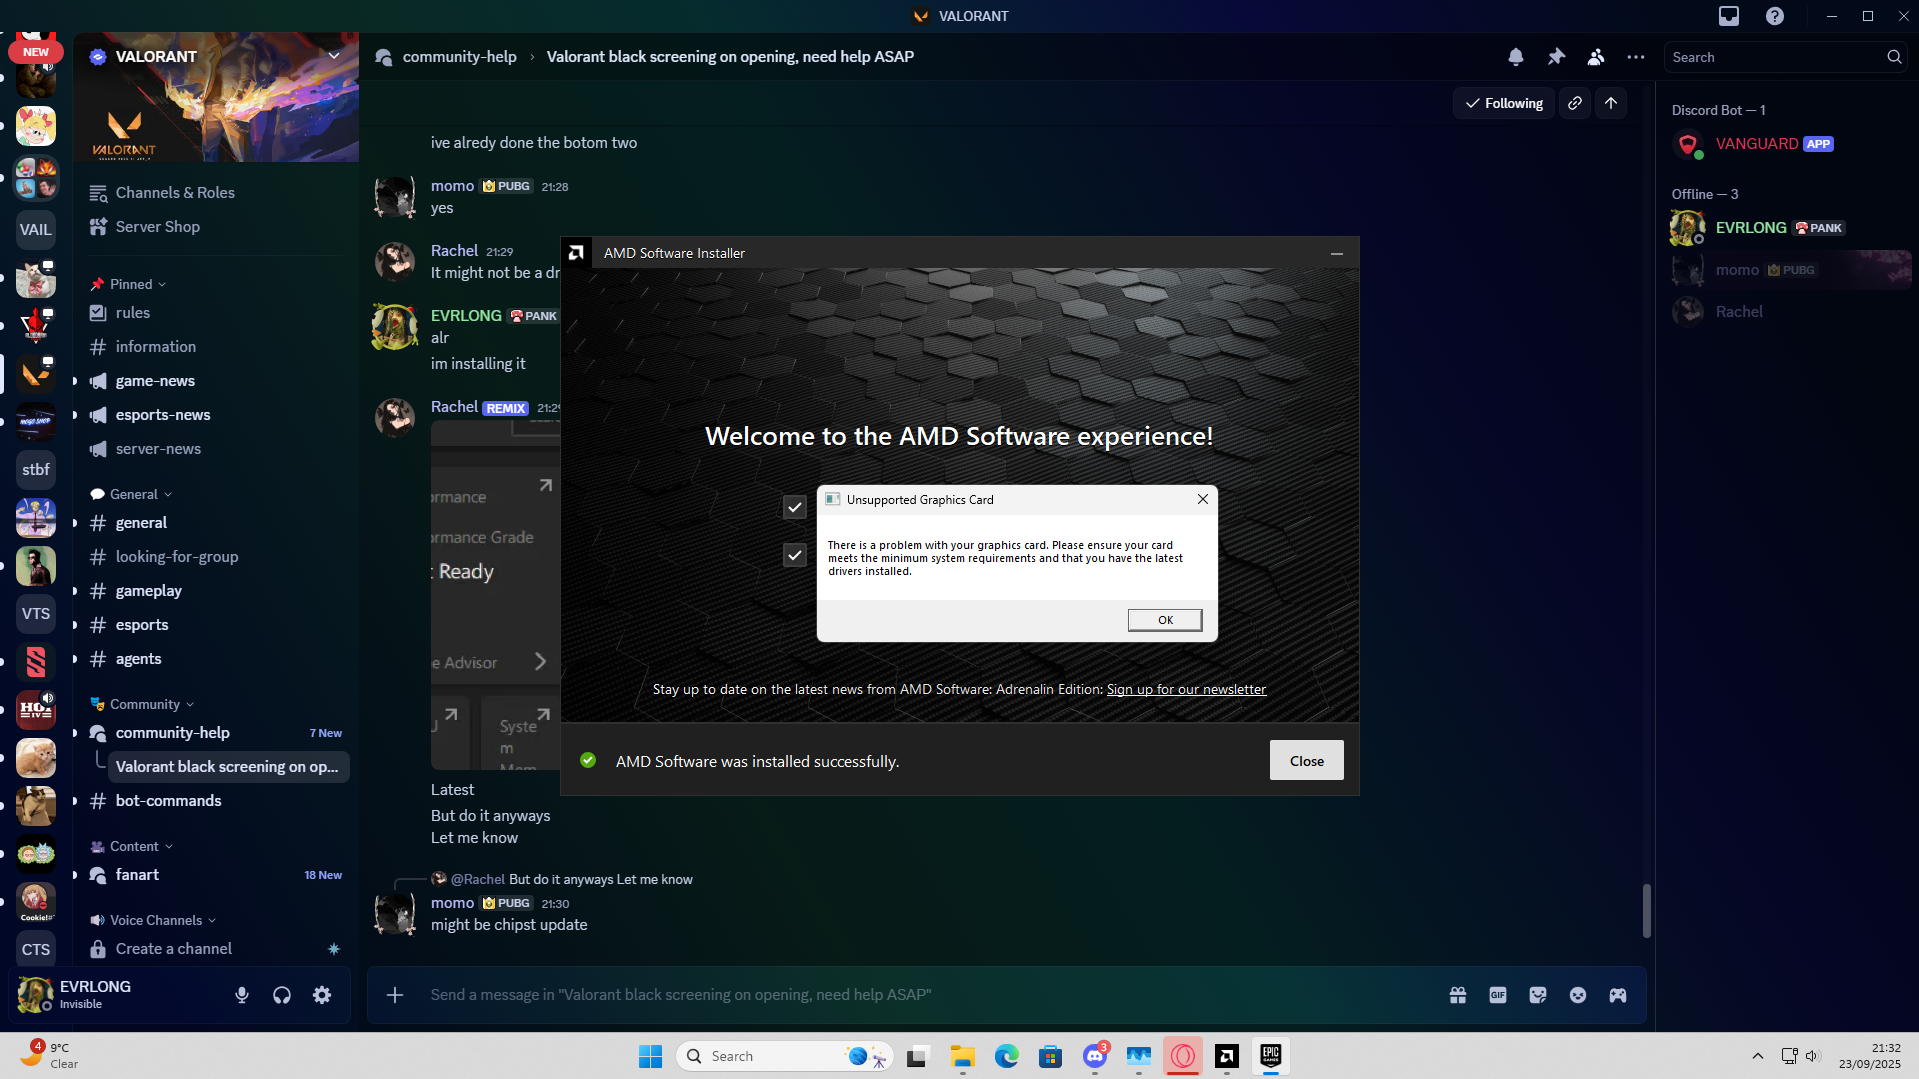Open Epic Games Launcher from taskbar

tap(1271, 1056)
